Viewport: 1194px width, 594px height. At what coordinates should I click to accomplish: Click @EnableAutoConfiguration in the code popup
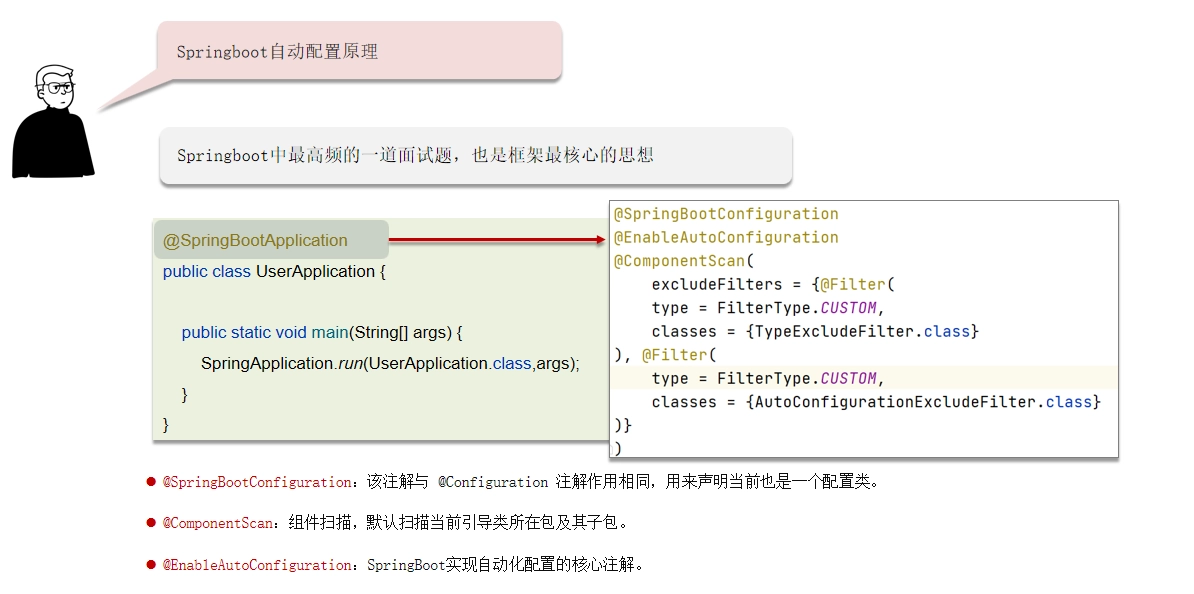pyautogui.click(x=726, y=238)
